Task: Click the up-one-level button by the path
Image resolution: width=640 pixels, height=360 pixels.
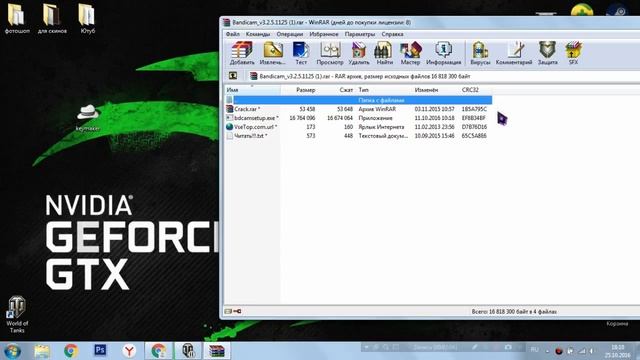Action: pos(233,76)
